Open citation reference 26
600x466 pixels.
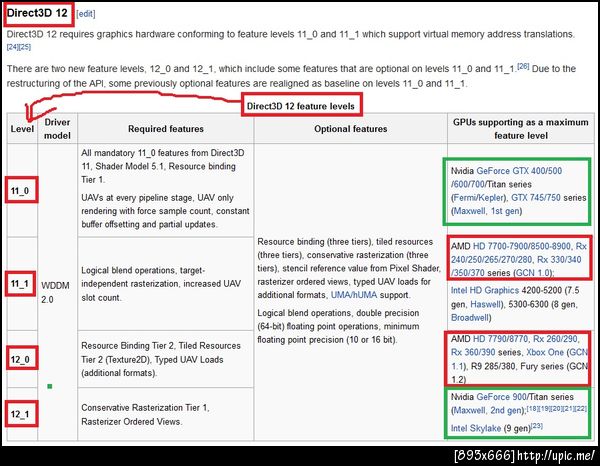tap(523, 66)
